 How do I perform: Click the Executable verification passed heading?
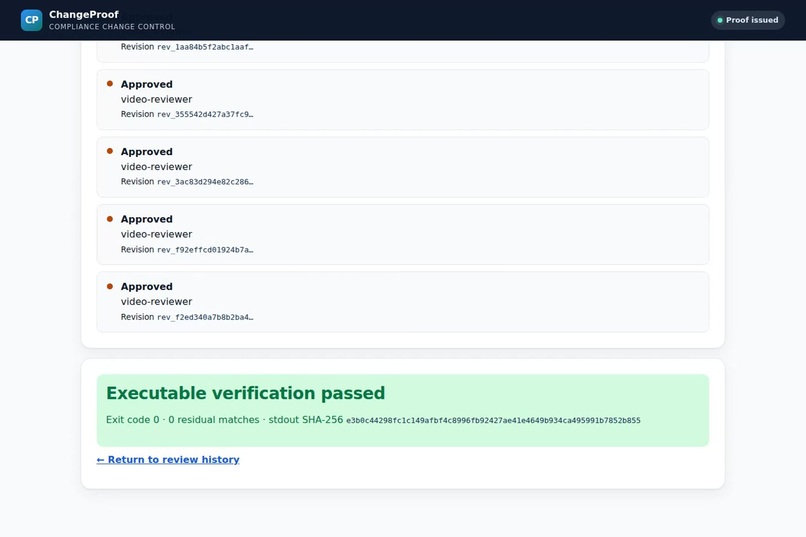point(245,393)
